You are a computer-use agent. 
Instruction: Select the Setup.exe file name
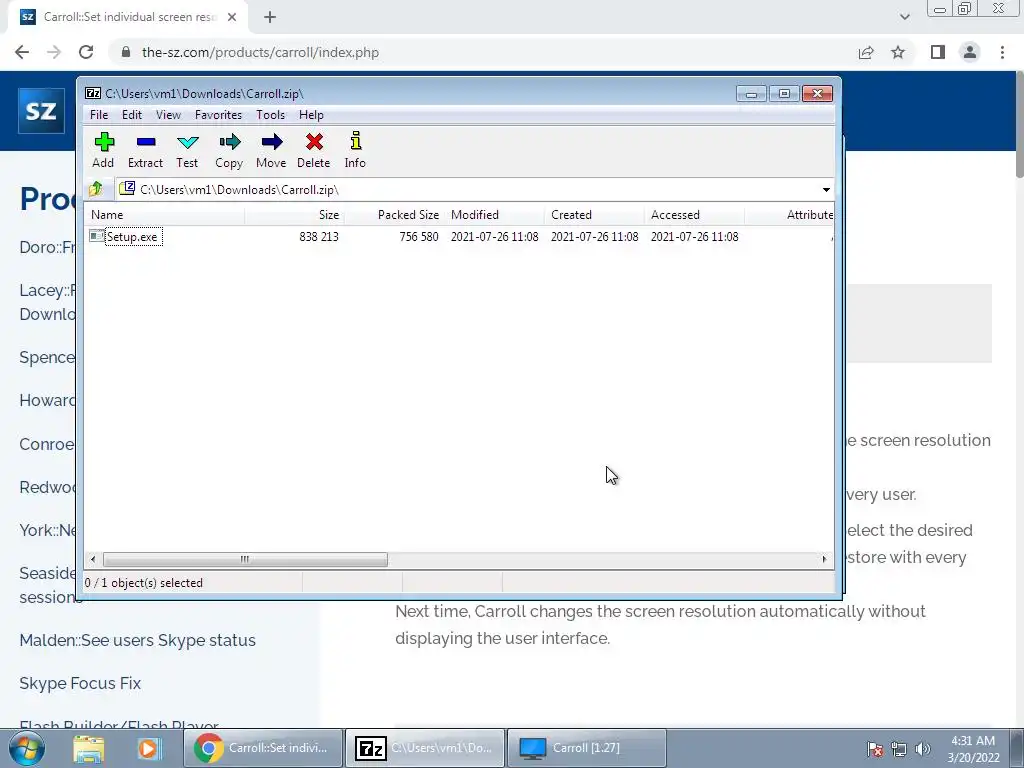132,236
